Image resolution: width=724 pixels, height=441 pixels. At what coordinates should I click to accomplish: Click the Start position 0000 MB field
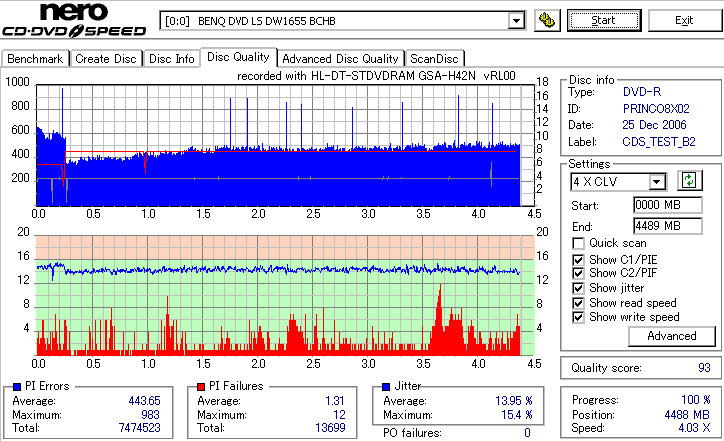[x=668, y=205]
